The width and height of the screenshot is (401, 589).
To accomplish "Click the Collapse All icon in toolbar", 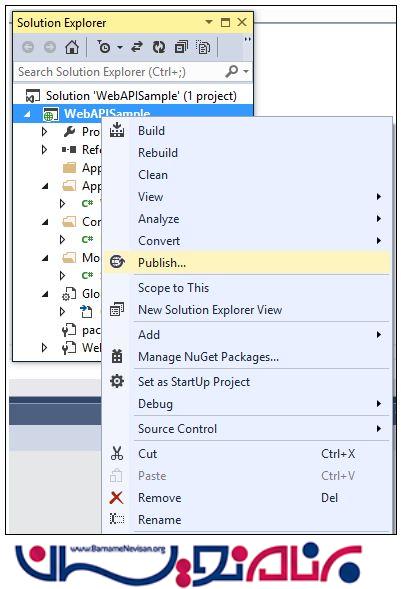I will (181, 47).
